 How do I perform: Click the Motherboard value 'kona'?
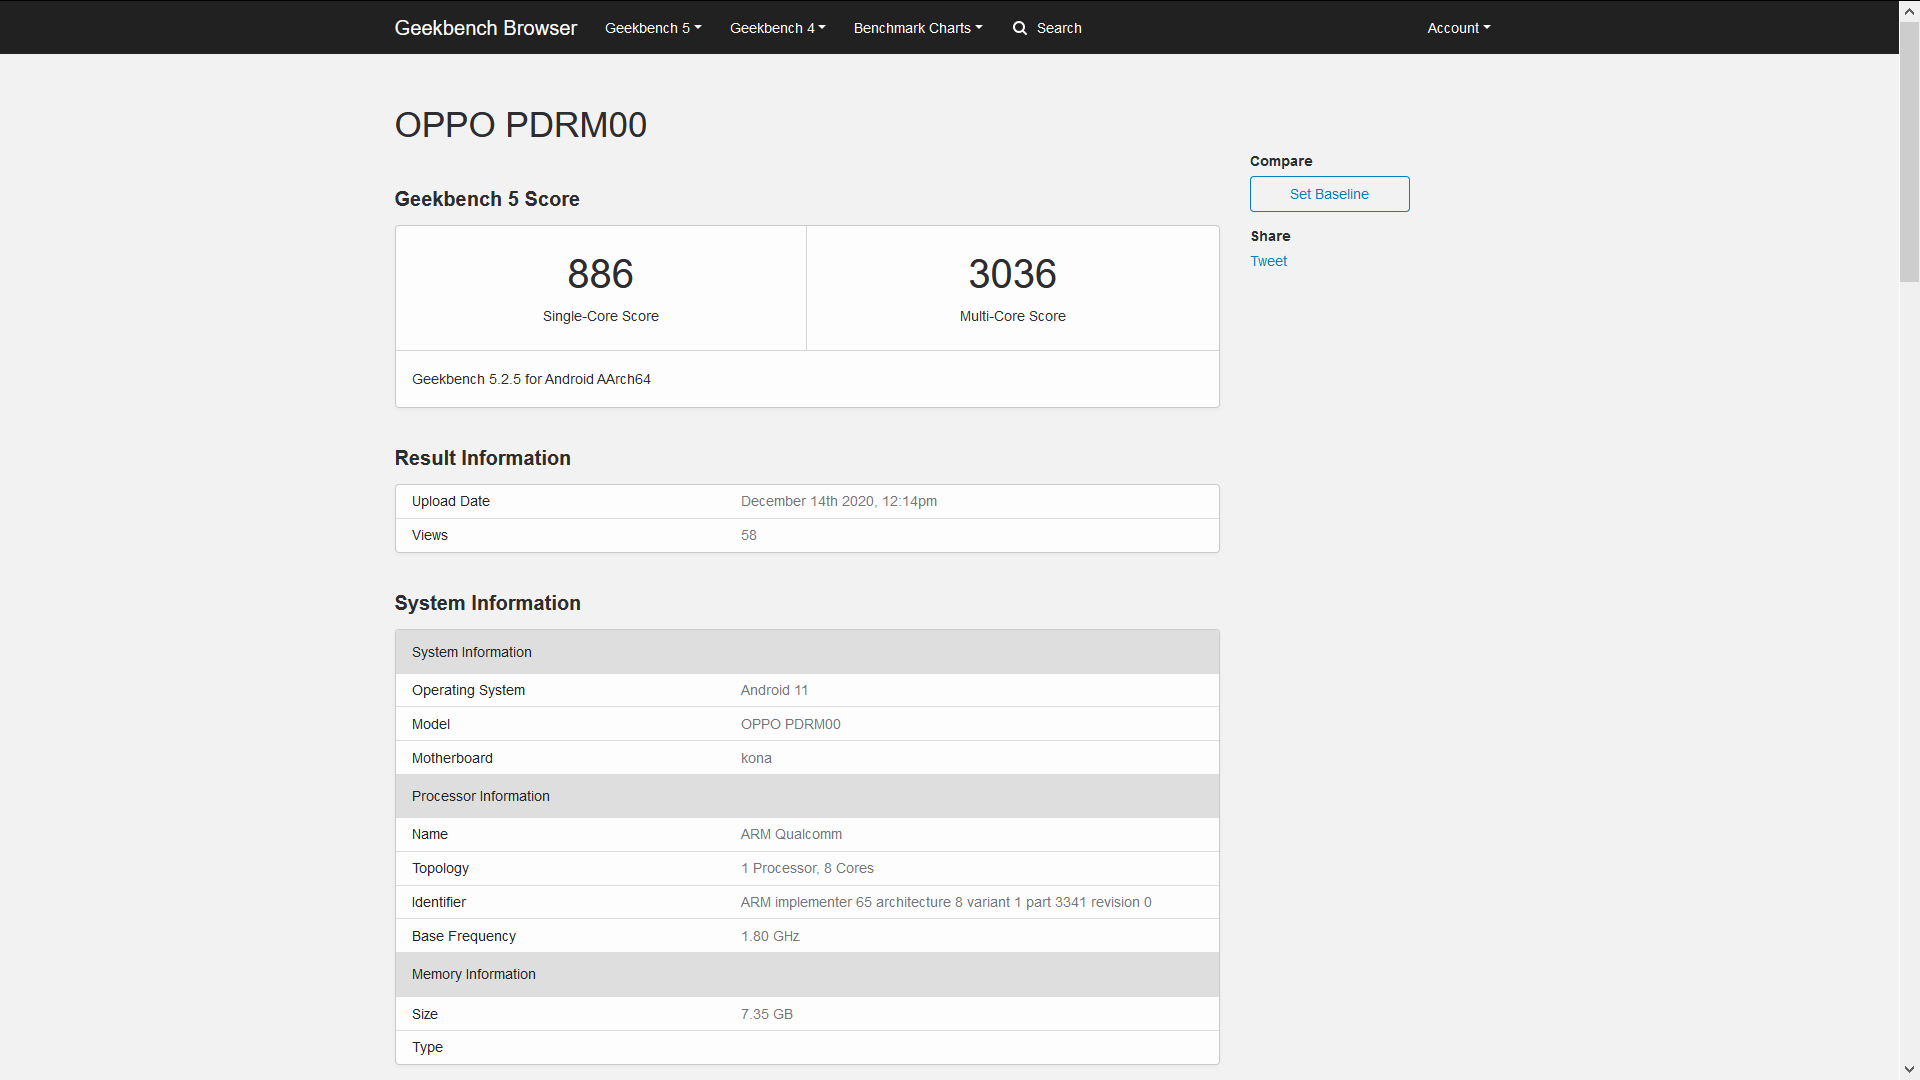[756, 758]
